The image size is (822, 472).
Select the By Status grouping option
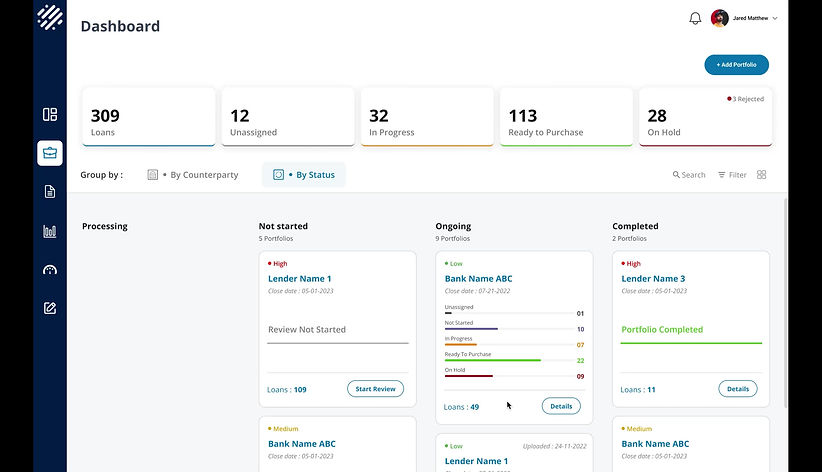tap(304, 175)
